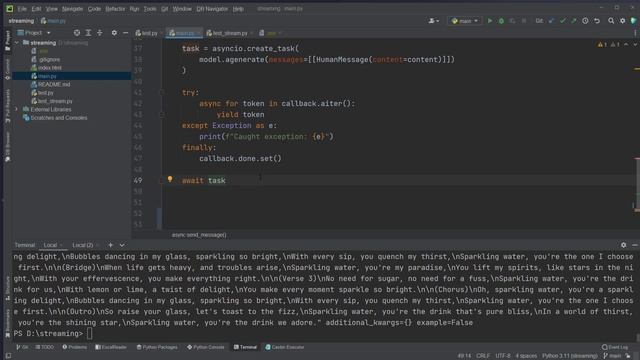Open the Tools menu

tap(150, 9)
